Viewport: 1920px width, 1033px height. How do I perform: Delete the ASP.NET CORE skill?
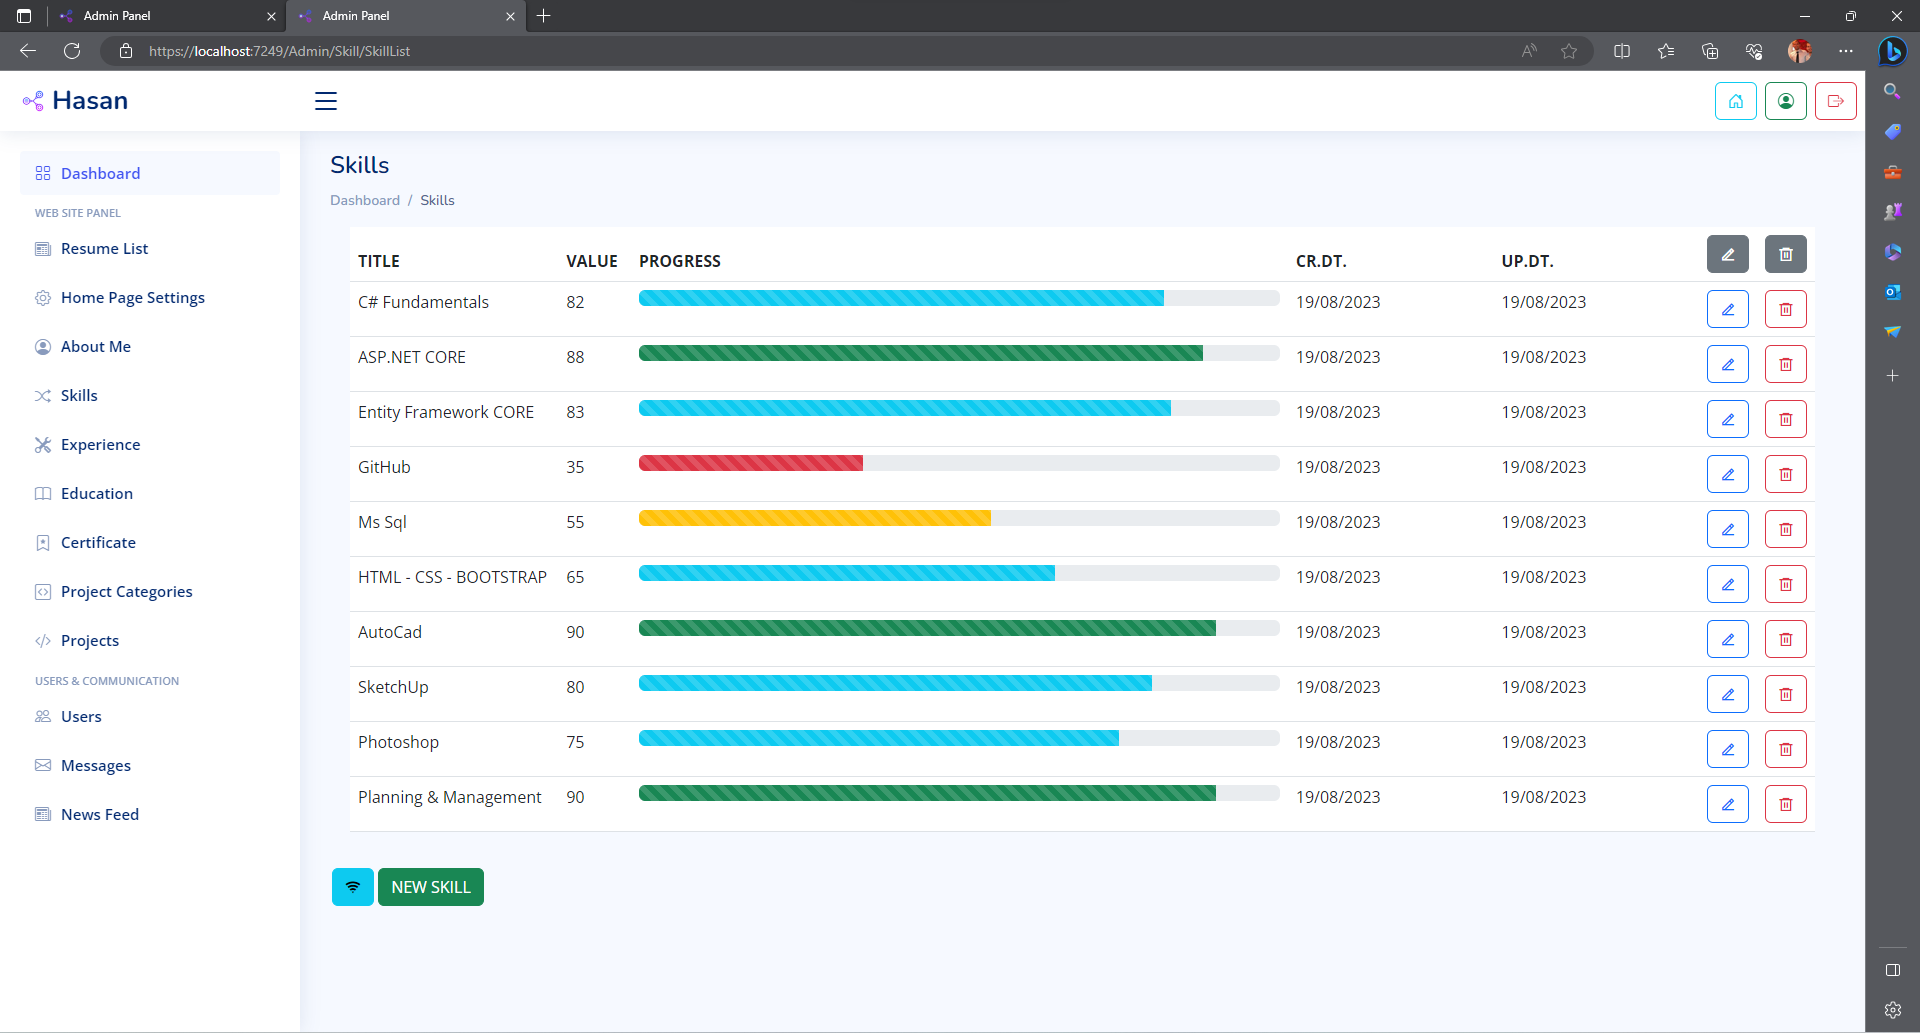point(1786,364)
